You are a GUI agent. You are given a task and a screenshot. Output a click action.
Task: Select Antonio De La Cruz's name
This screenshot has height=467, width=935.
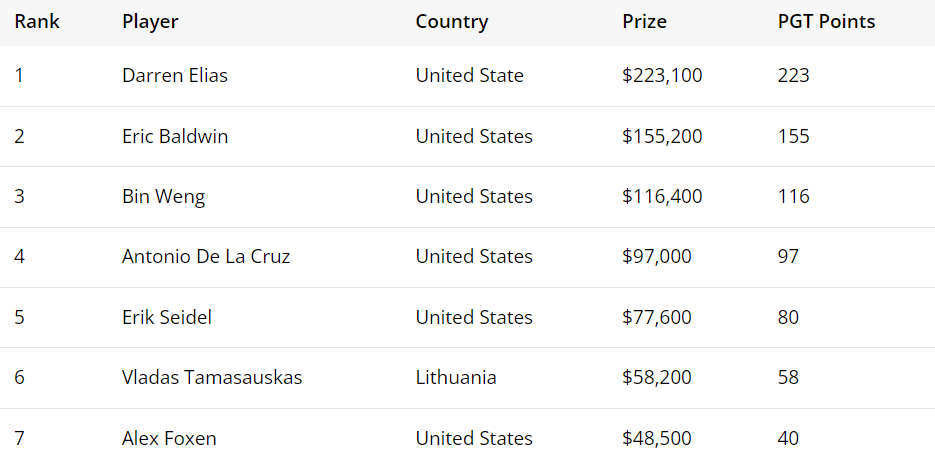[x=206, y=257]
